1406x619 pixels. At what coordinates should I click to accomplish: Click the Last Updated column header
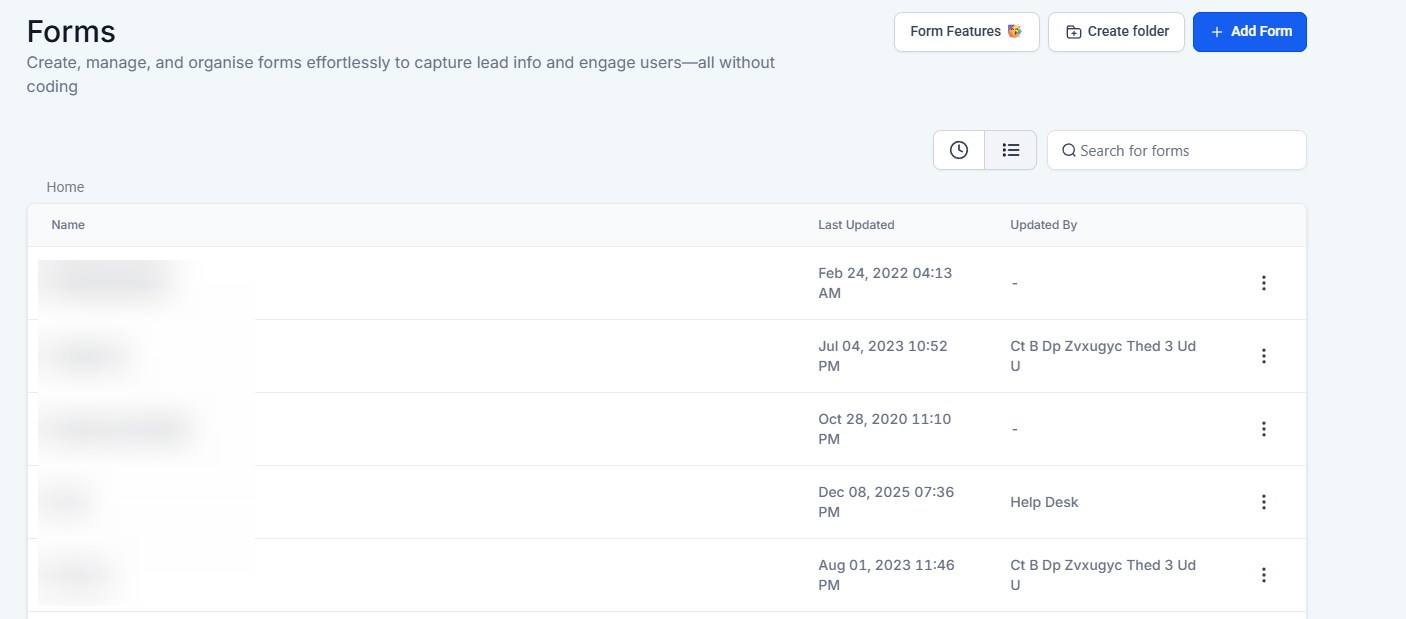coord(856,225)
